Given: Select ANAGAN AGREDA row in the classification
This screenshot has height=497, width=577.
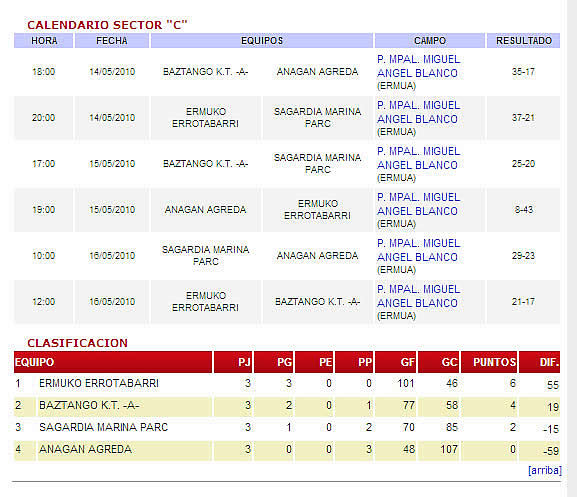Looking at the screenshot, I should pyautogui.click(x=287, y=450).
